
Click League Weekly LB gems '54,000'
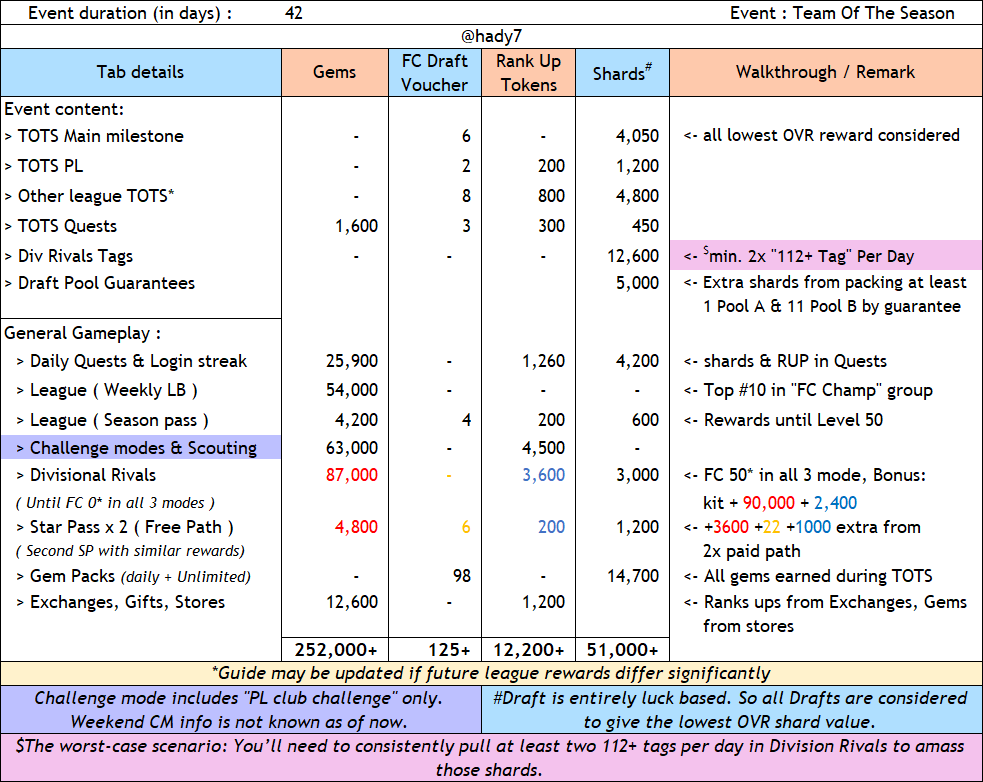[352, 390]
